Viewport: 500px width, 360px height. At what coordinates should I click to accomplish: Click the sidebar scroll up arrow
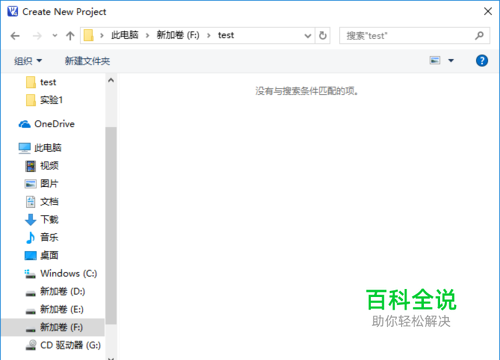pos(111,80)
